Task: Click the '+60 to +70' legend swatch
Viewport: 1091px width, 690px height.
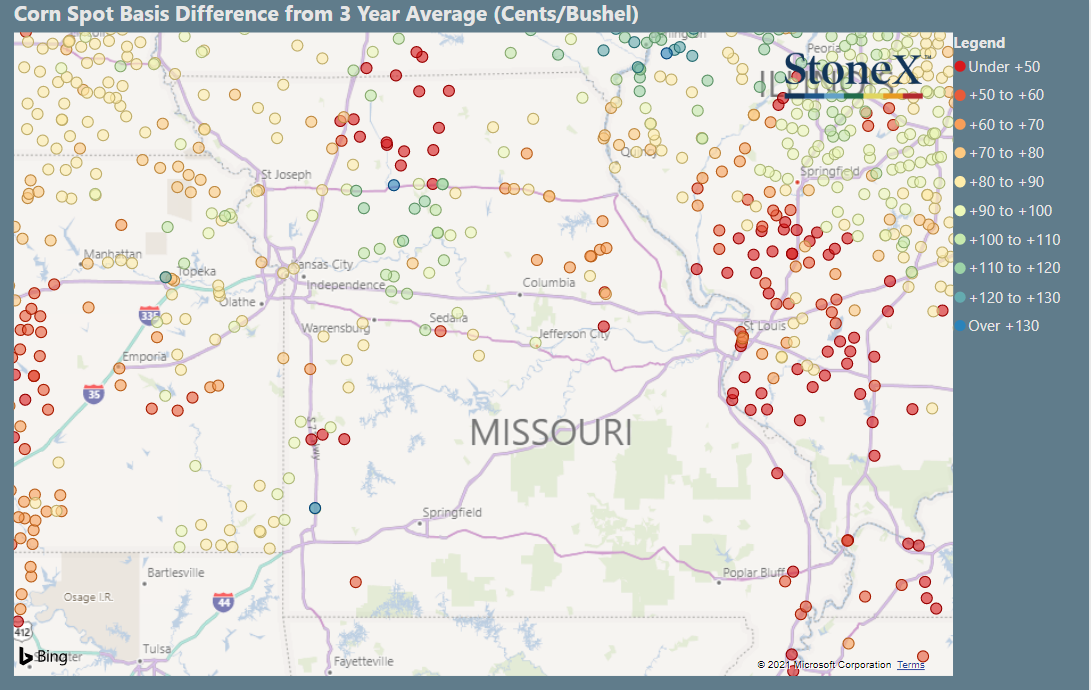Action: 960,125
